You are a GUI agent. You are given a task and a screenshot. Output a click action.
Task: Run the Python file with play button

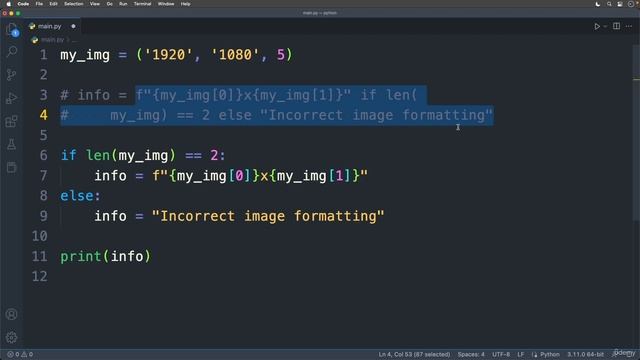point(597,26)
